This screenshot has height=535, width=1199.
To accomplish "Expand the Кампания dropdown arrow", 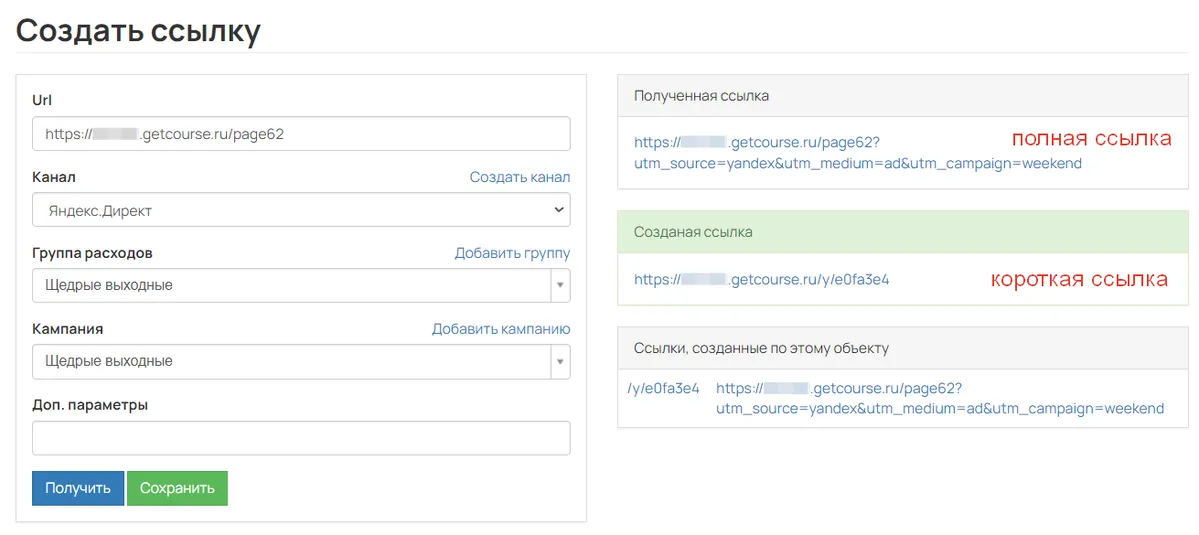I will pos(561,362).
